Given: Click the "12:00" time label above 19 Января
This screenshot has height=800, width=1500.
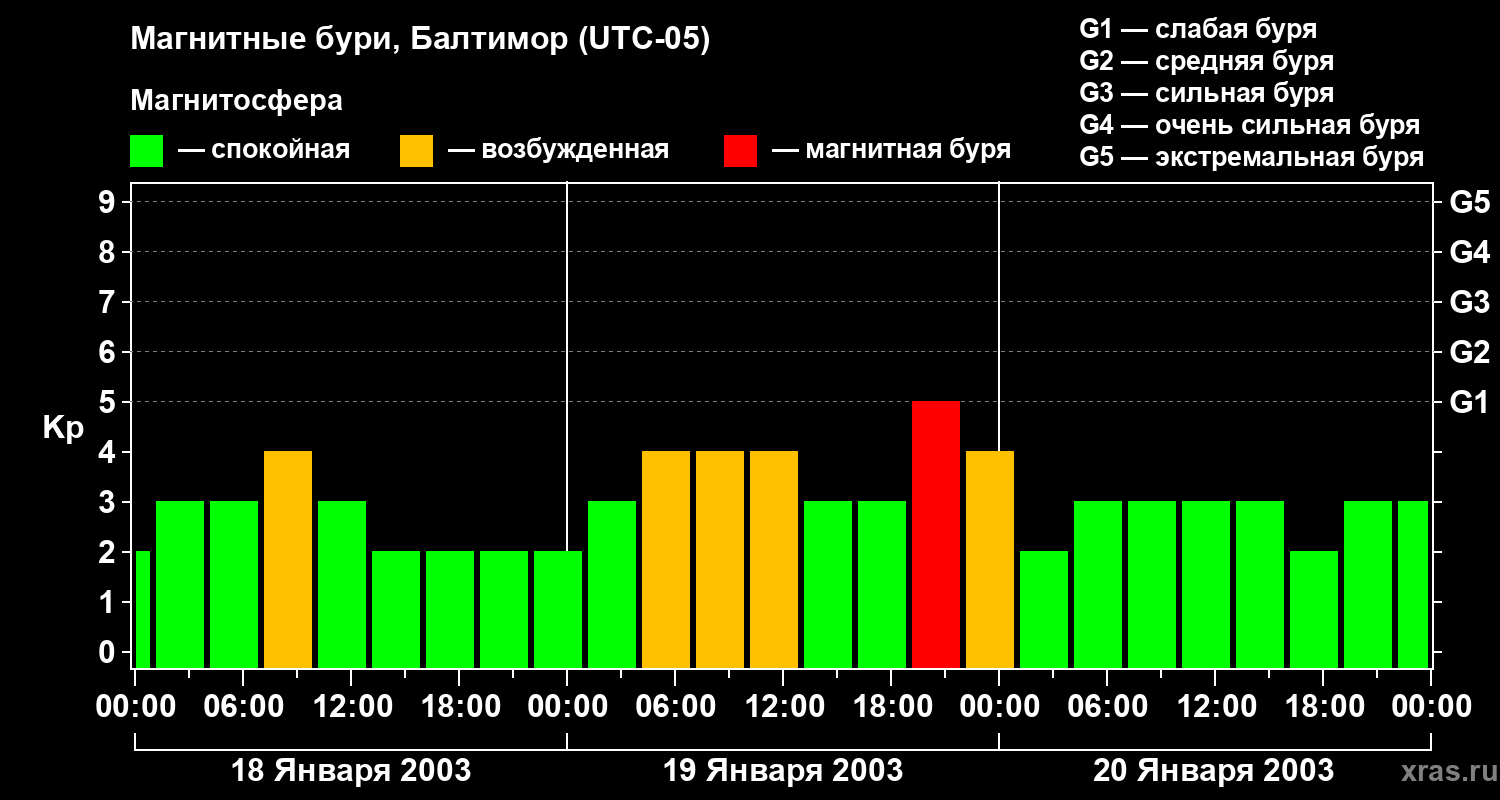Looking at the screenshot, I should (783, 707).
